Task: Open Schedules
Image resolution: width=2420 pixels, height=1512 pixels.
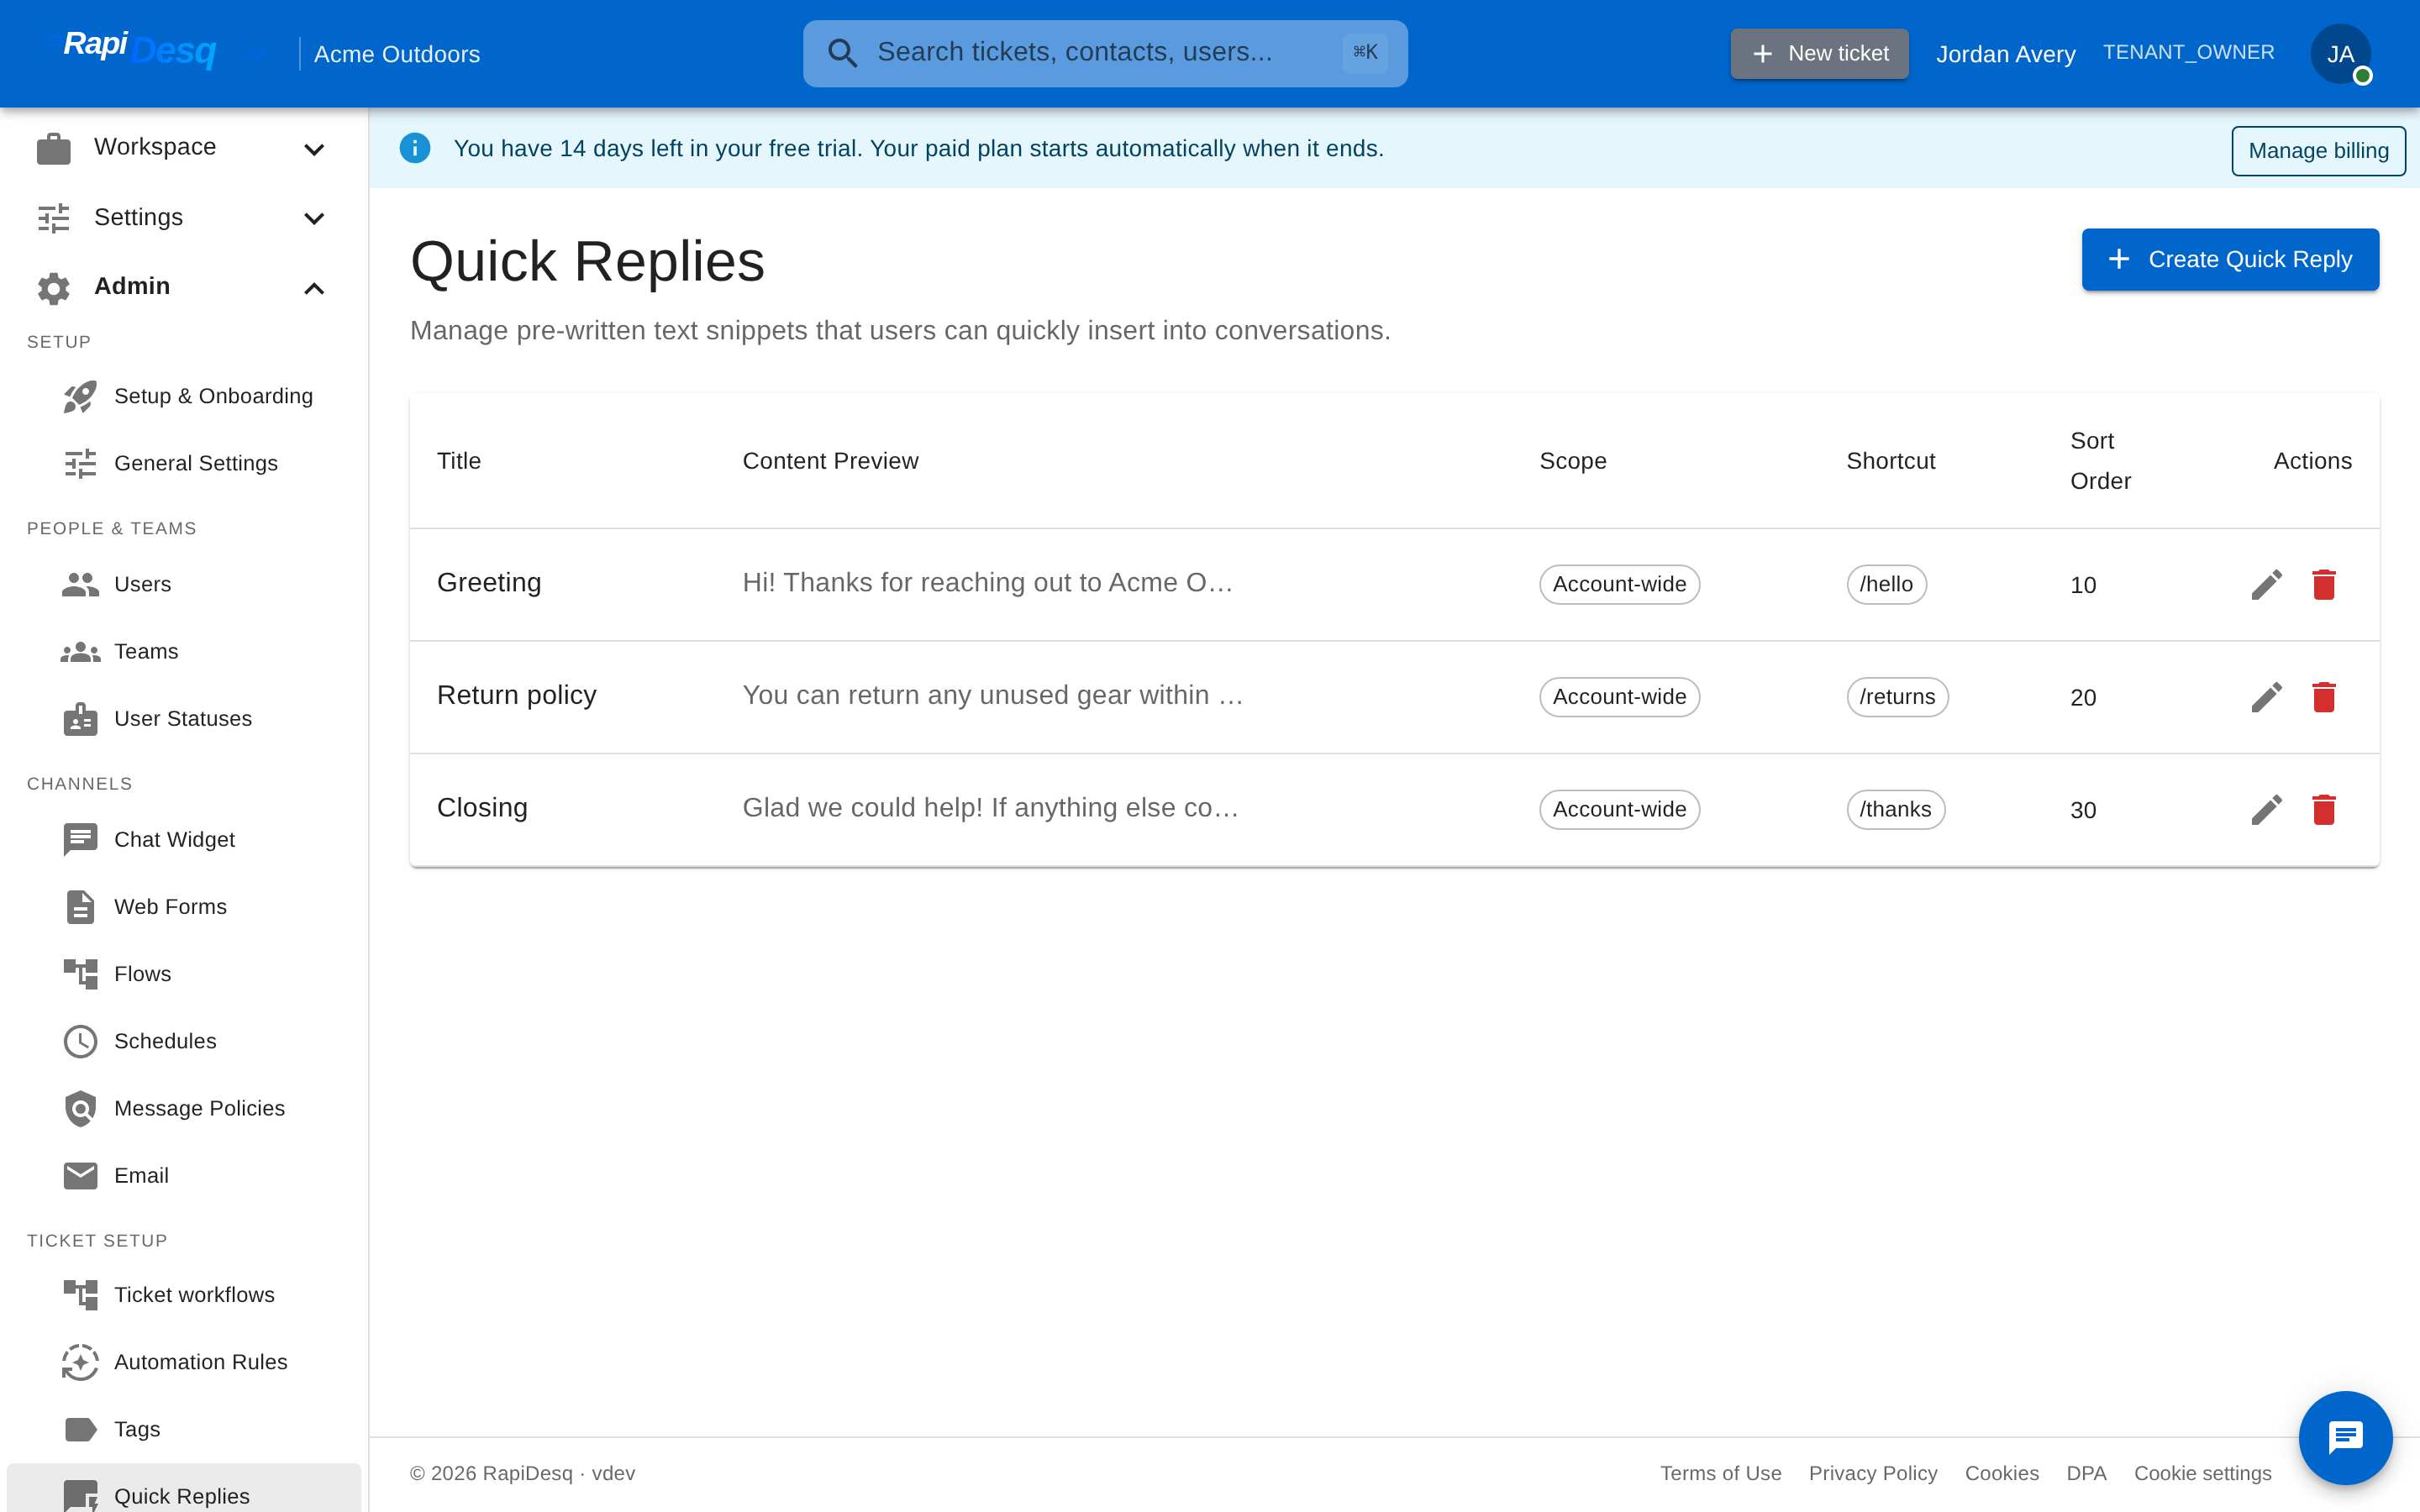Action: 184,1041
